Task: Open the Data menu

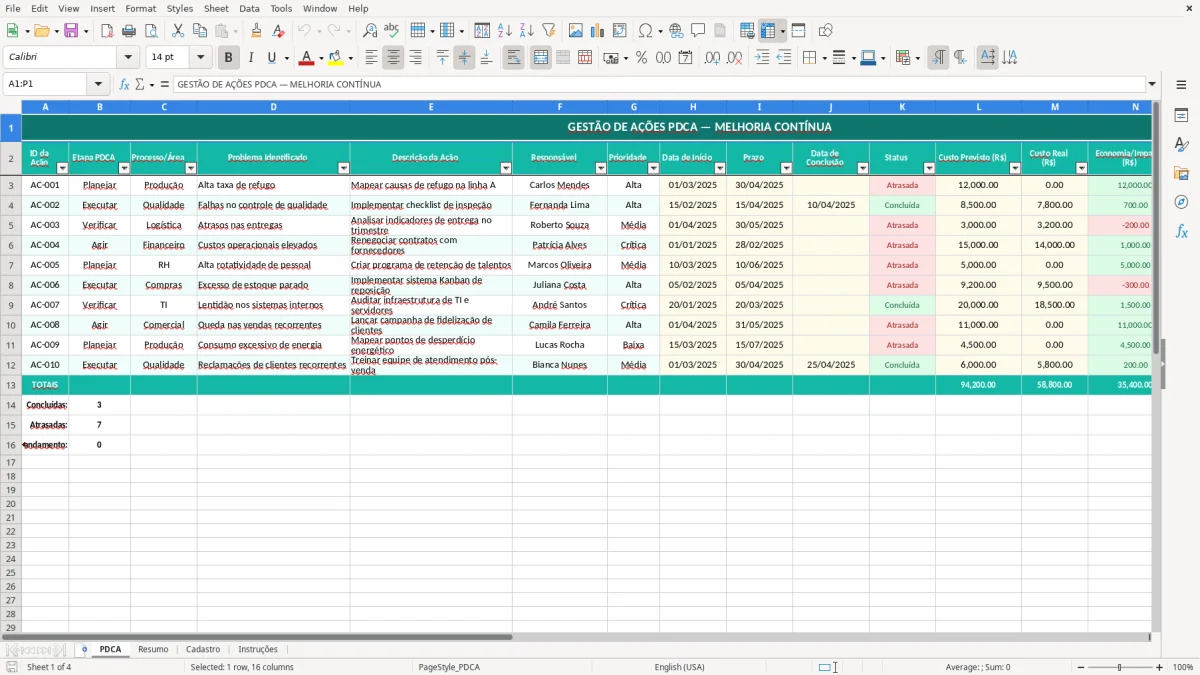Action: click(x=249, y=8)
